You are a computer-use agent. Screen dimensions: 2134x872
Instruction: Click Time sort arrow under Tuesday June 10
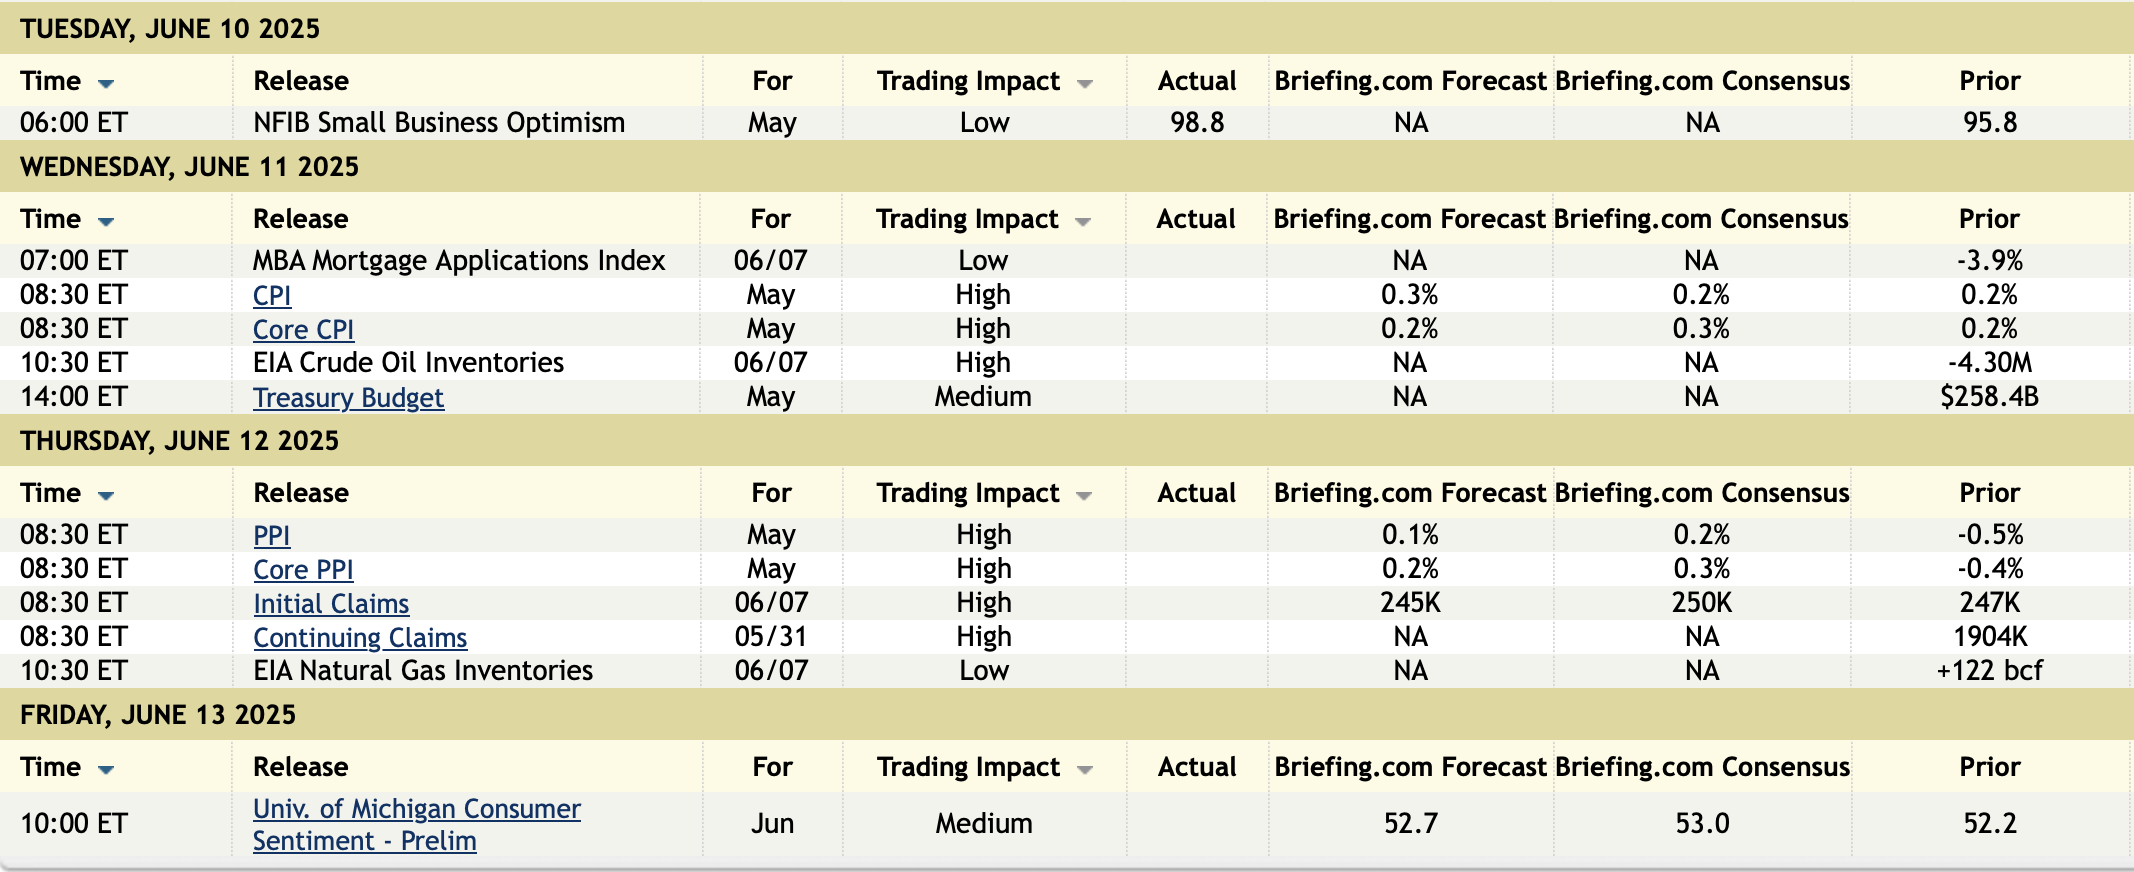(106, 84)
